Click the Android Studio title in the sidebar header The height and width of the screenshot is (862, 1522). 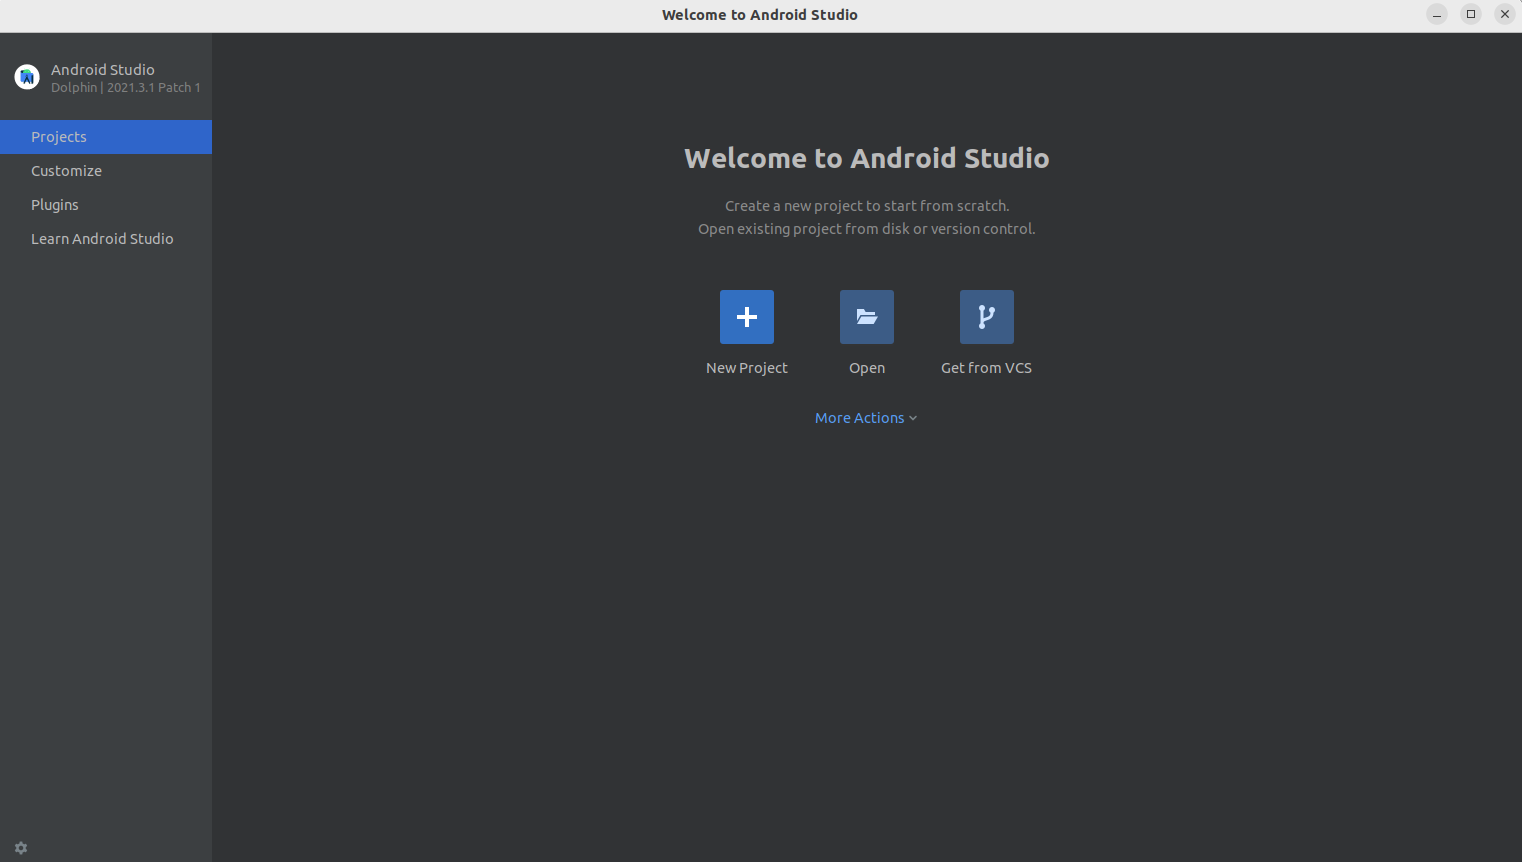103,69
